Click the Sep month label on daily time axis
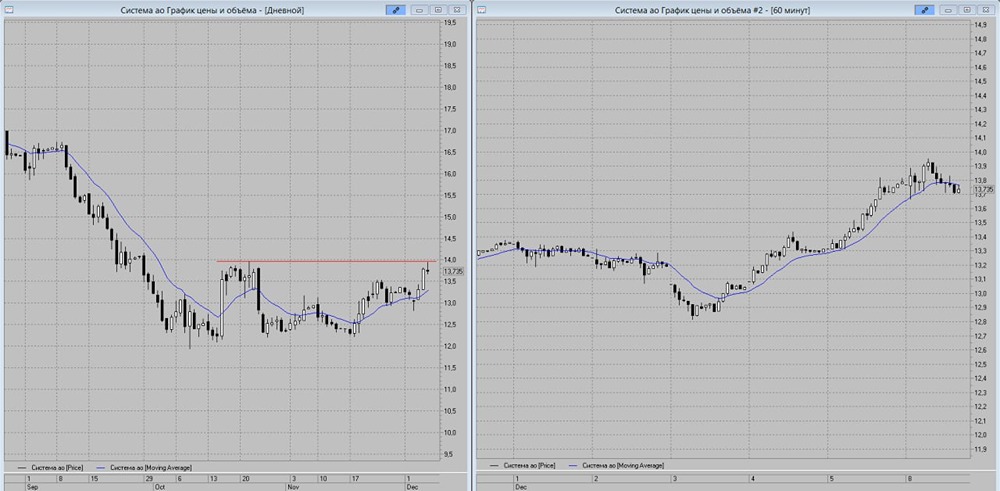This screenshot has width=1000, height=491. (x=31, y=486)
